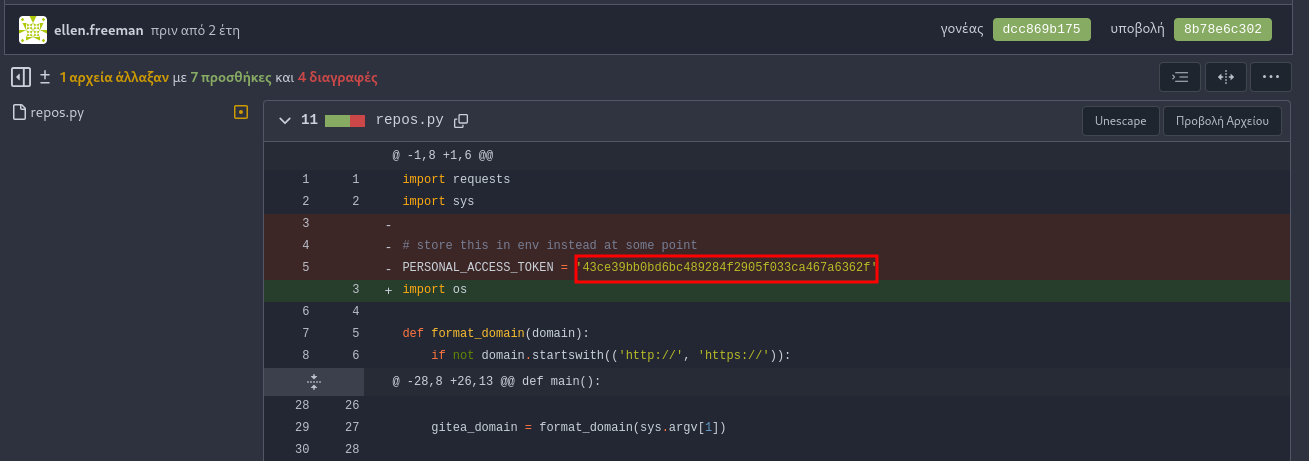Viewport: 1309px width, 461px height.
Task: Click repos.py file name in diff header
Action: pyautogui.click(x=409, y=120)
